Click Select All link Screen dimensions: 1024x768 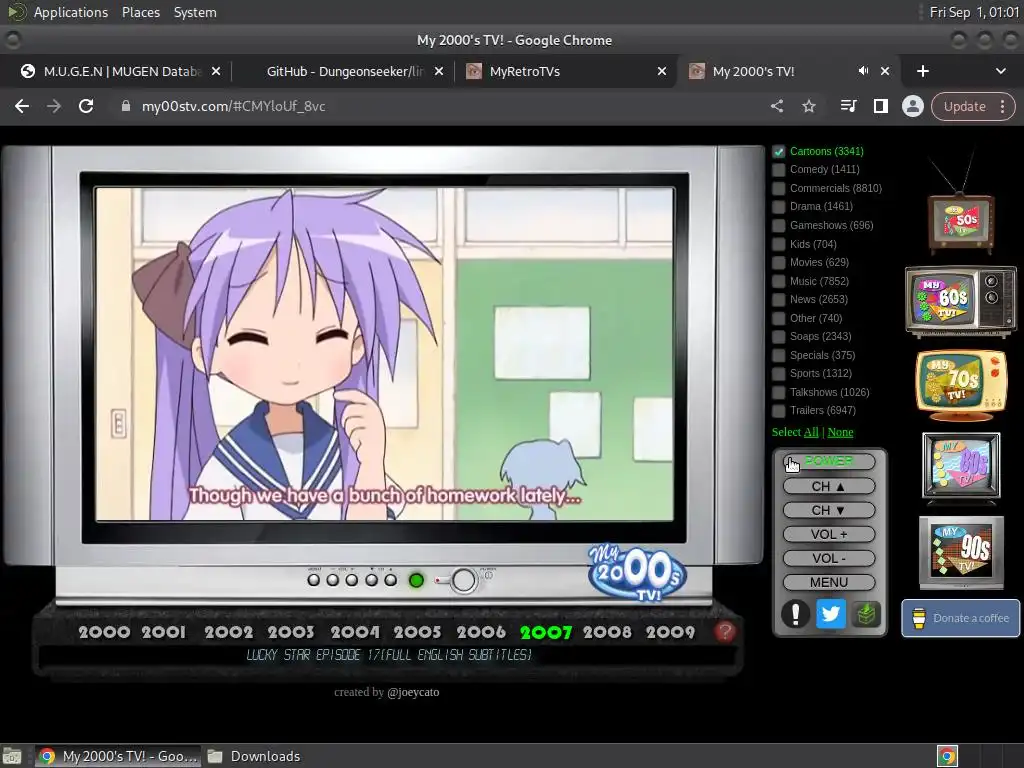pyautogui.click(x=810, y=432)
